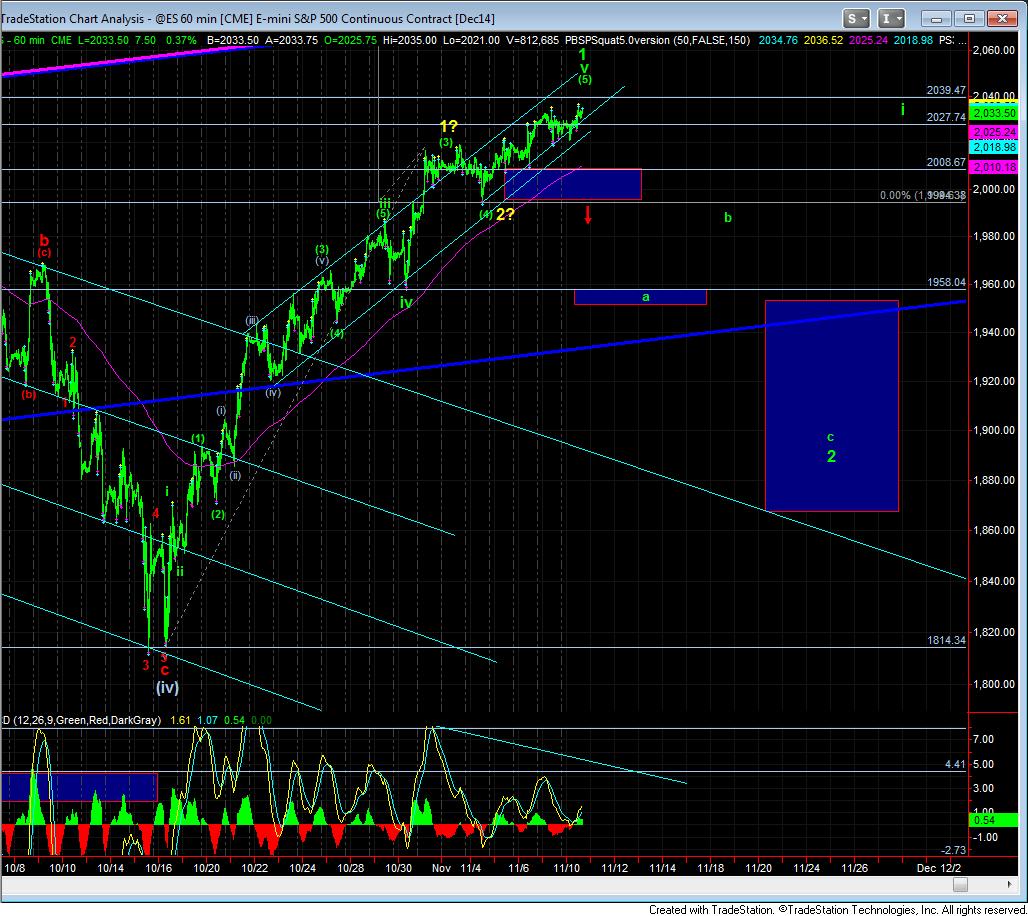Click the cyan 2034.76 indicator value
The height and width of the screenshot is (916, 1028).
(x=778, y=40)
